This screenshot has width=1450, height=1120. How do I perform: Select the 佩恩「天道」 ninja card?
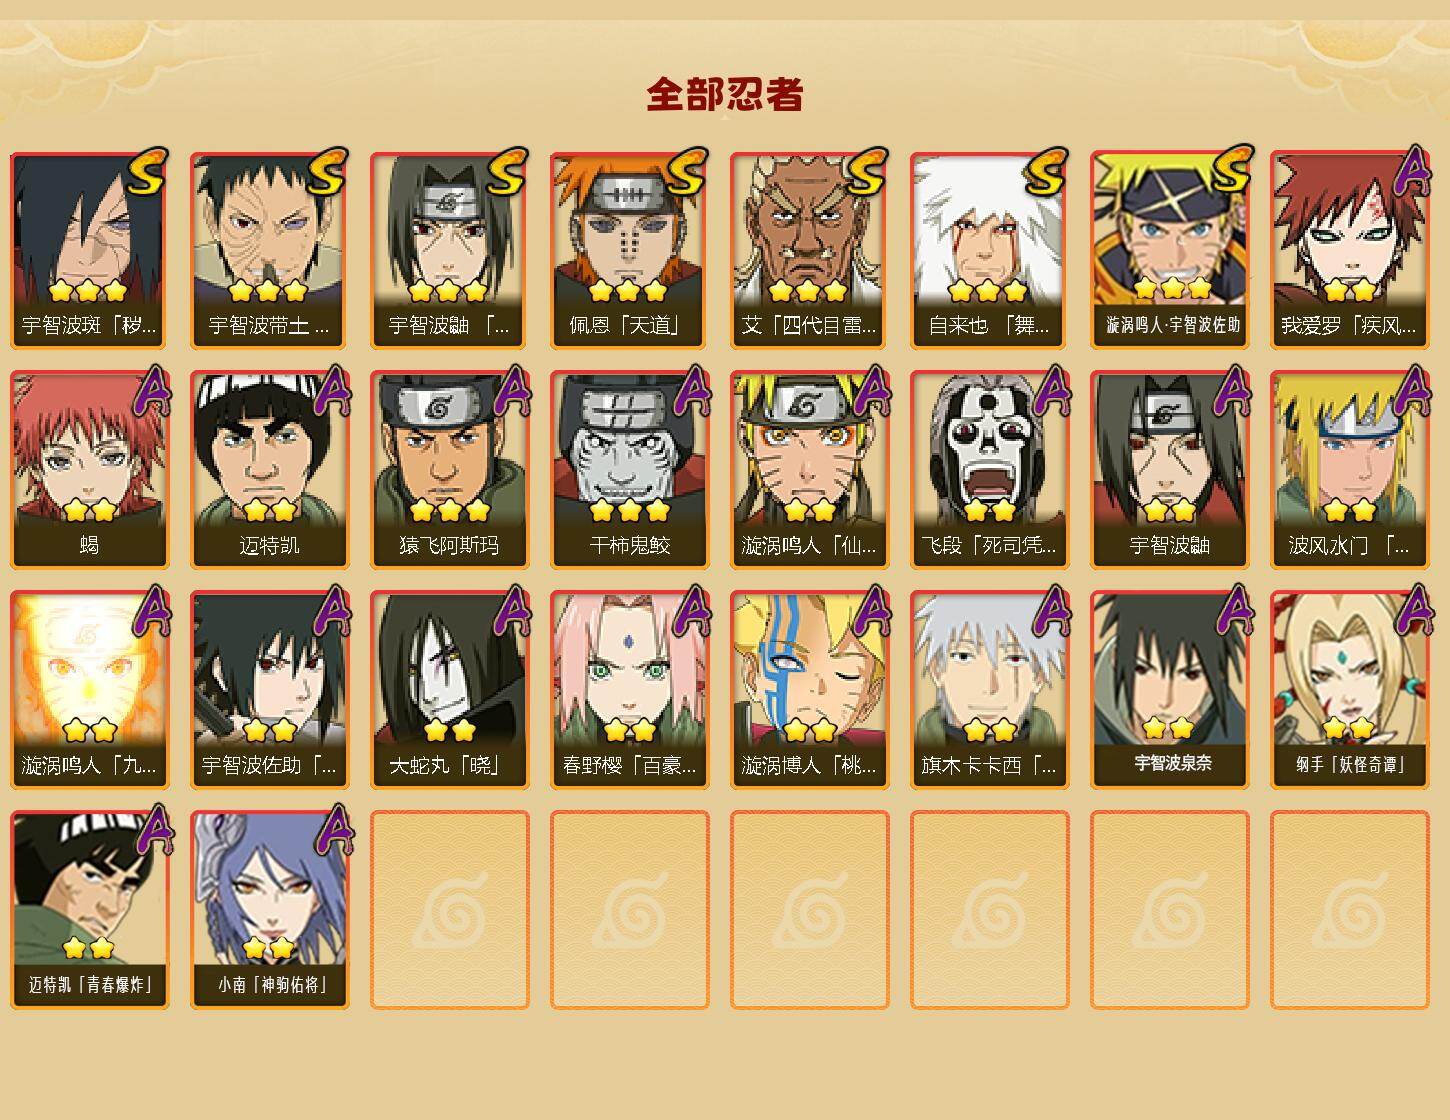click(x=629, y=250)
